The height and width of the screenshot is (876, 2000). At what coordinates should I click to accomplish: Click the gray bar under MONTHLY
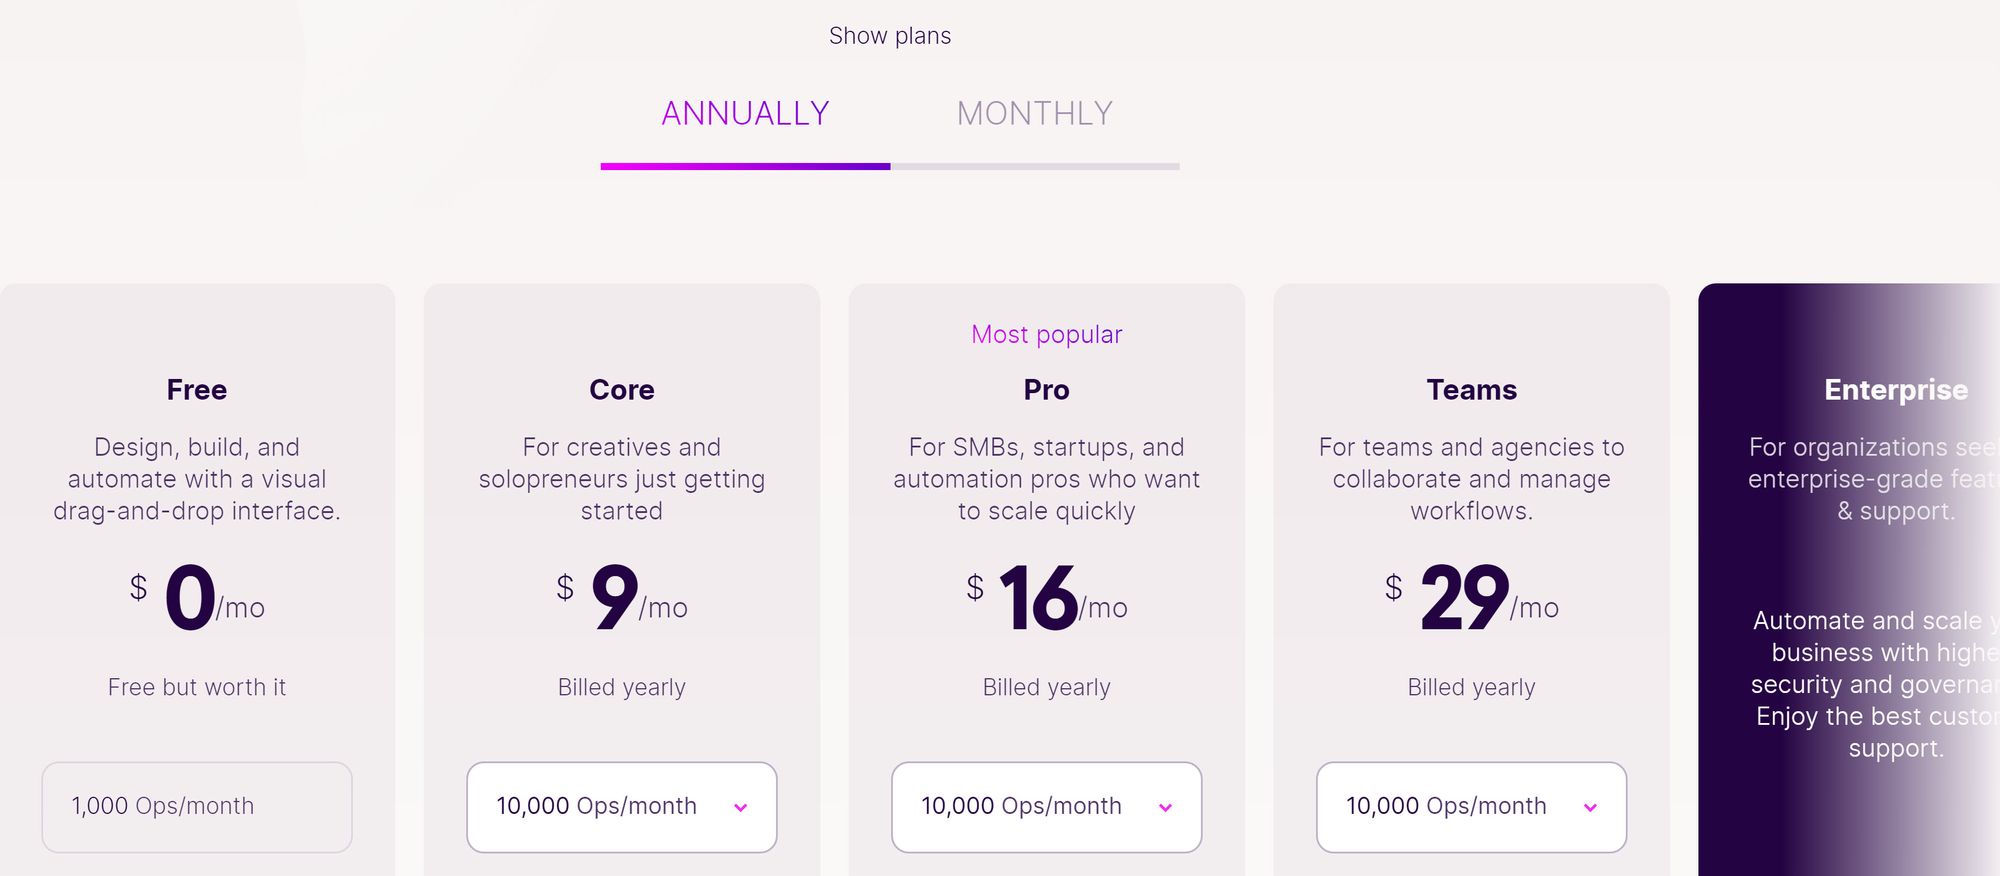1034,166
